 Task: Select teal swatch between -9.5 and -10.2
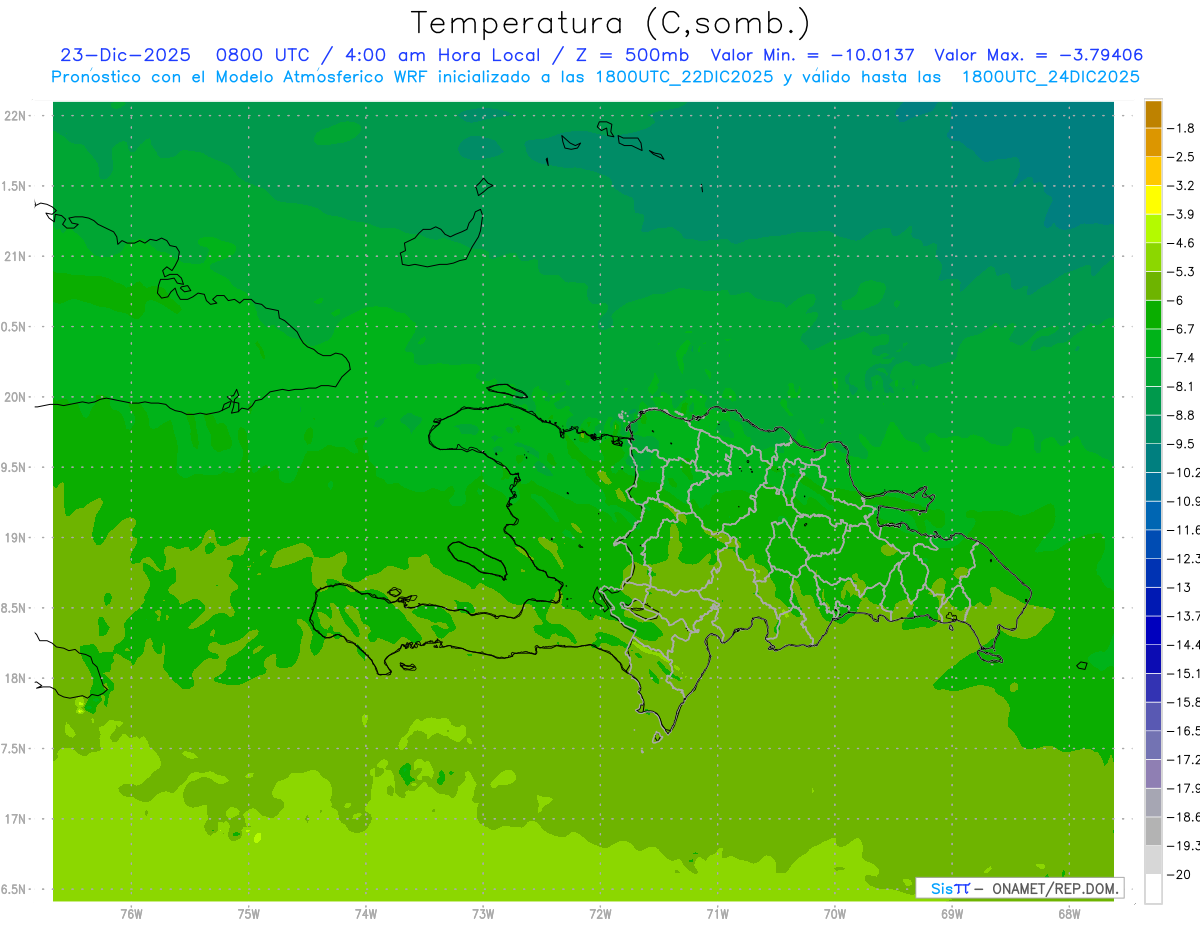click(x=1153, y=459)
